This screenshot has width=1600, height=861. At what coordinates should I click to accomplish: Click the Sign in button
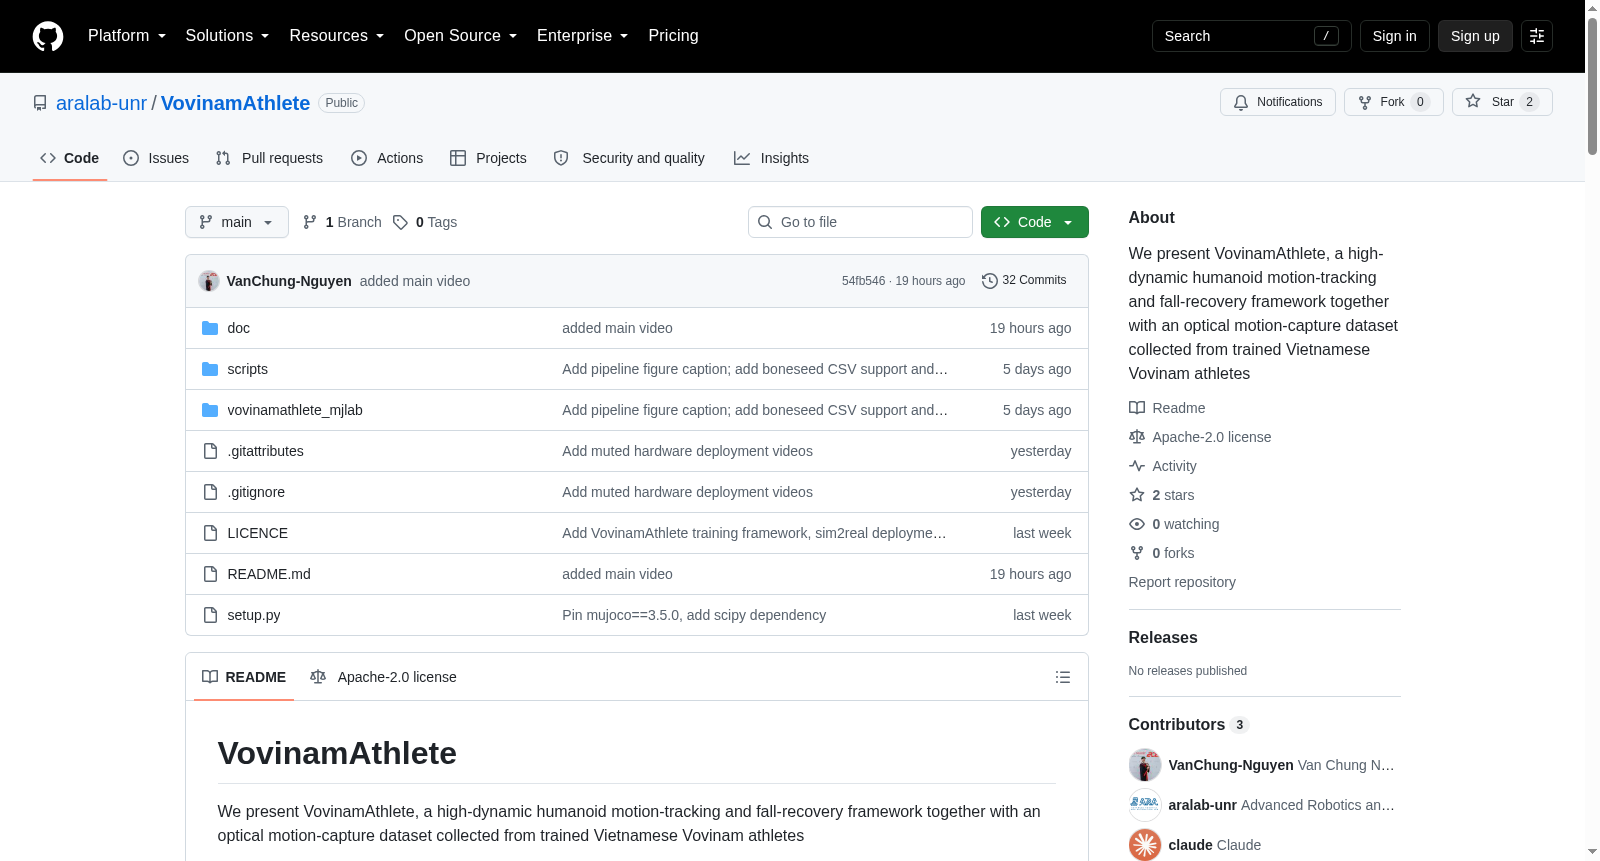pyautogui.click(x=1394, y=36)
